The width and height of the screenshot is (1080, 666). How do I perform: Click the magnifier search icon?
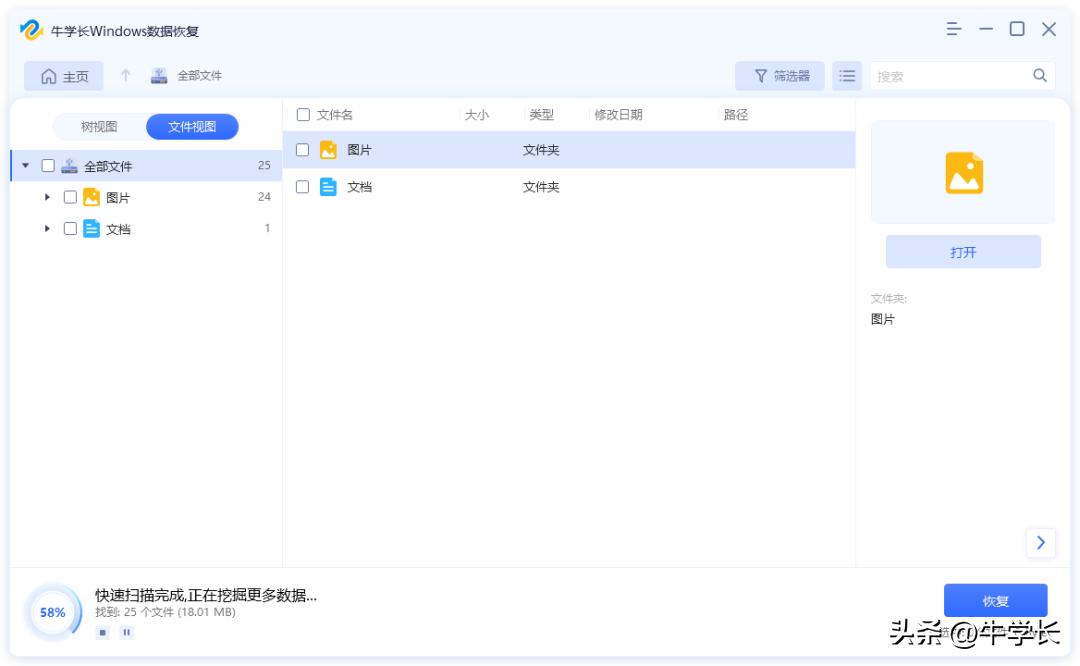pyautogui.click(x=1039, y=75)
